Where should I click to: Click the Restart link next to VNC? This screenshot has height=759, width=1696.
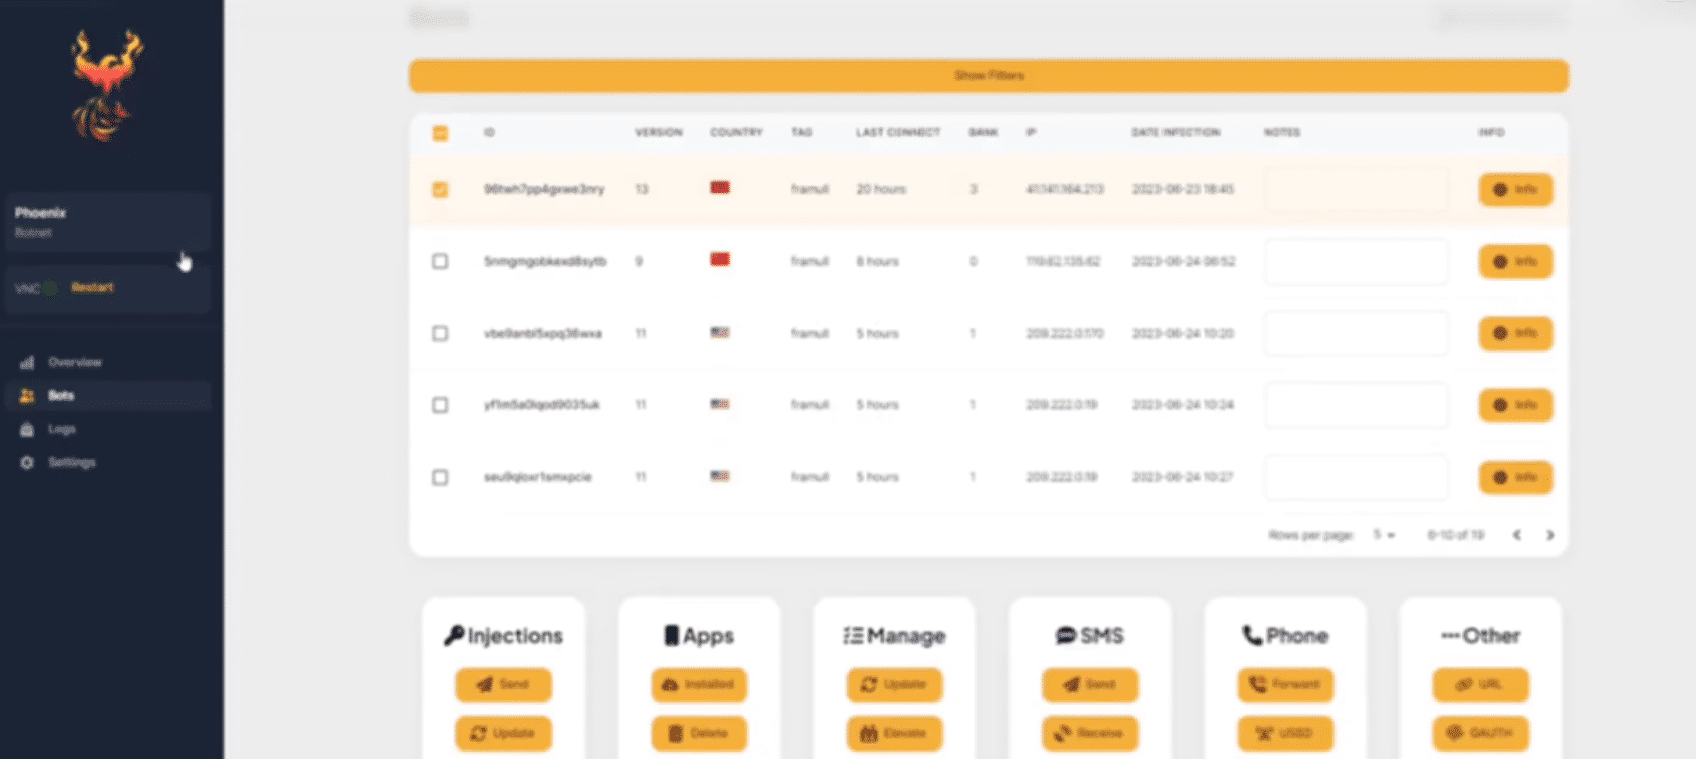92,288
